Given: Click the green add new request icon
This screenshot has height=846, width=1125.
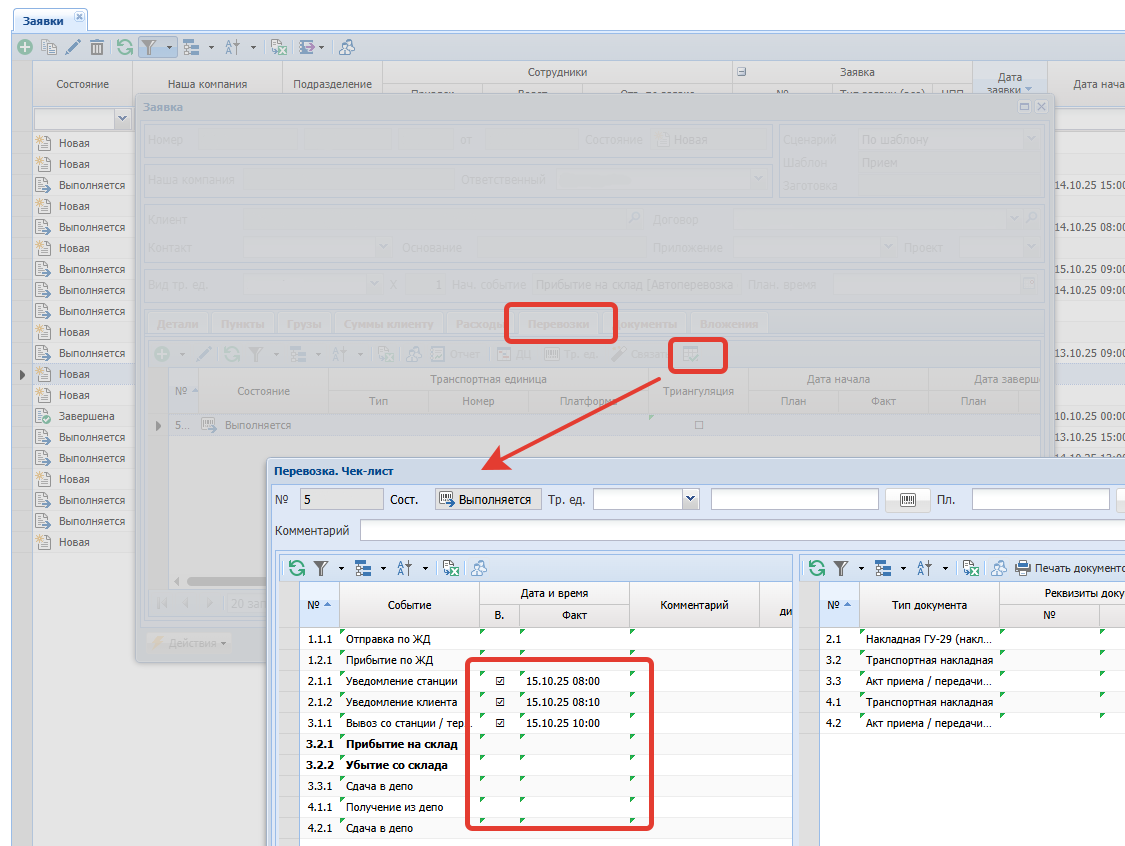Looking at the screenshot, I should tap(24, 47).
